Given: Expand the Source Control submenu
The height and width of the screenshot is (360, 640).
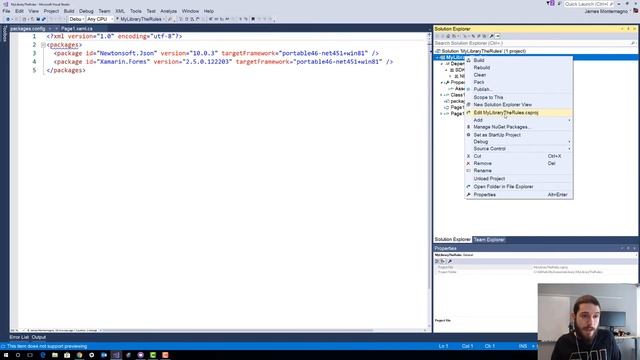Looking at the screenshot, I should [x=518, y=149].
